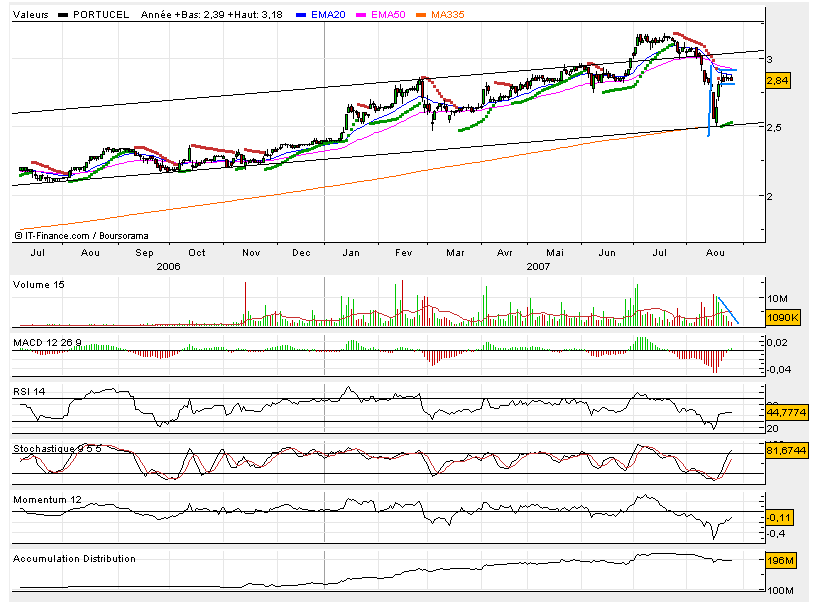Viewport: 813px width, 607px height.
Task: Click the PORTUCEL black legend marker
Action: tap(65, 17)
